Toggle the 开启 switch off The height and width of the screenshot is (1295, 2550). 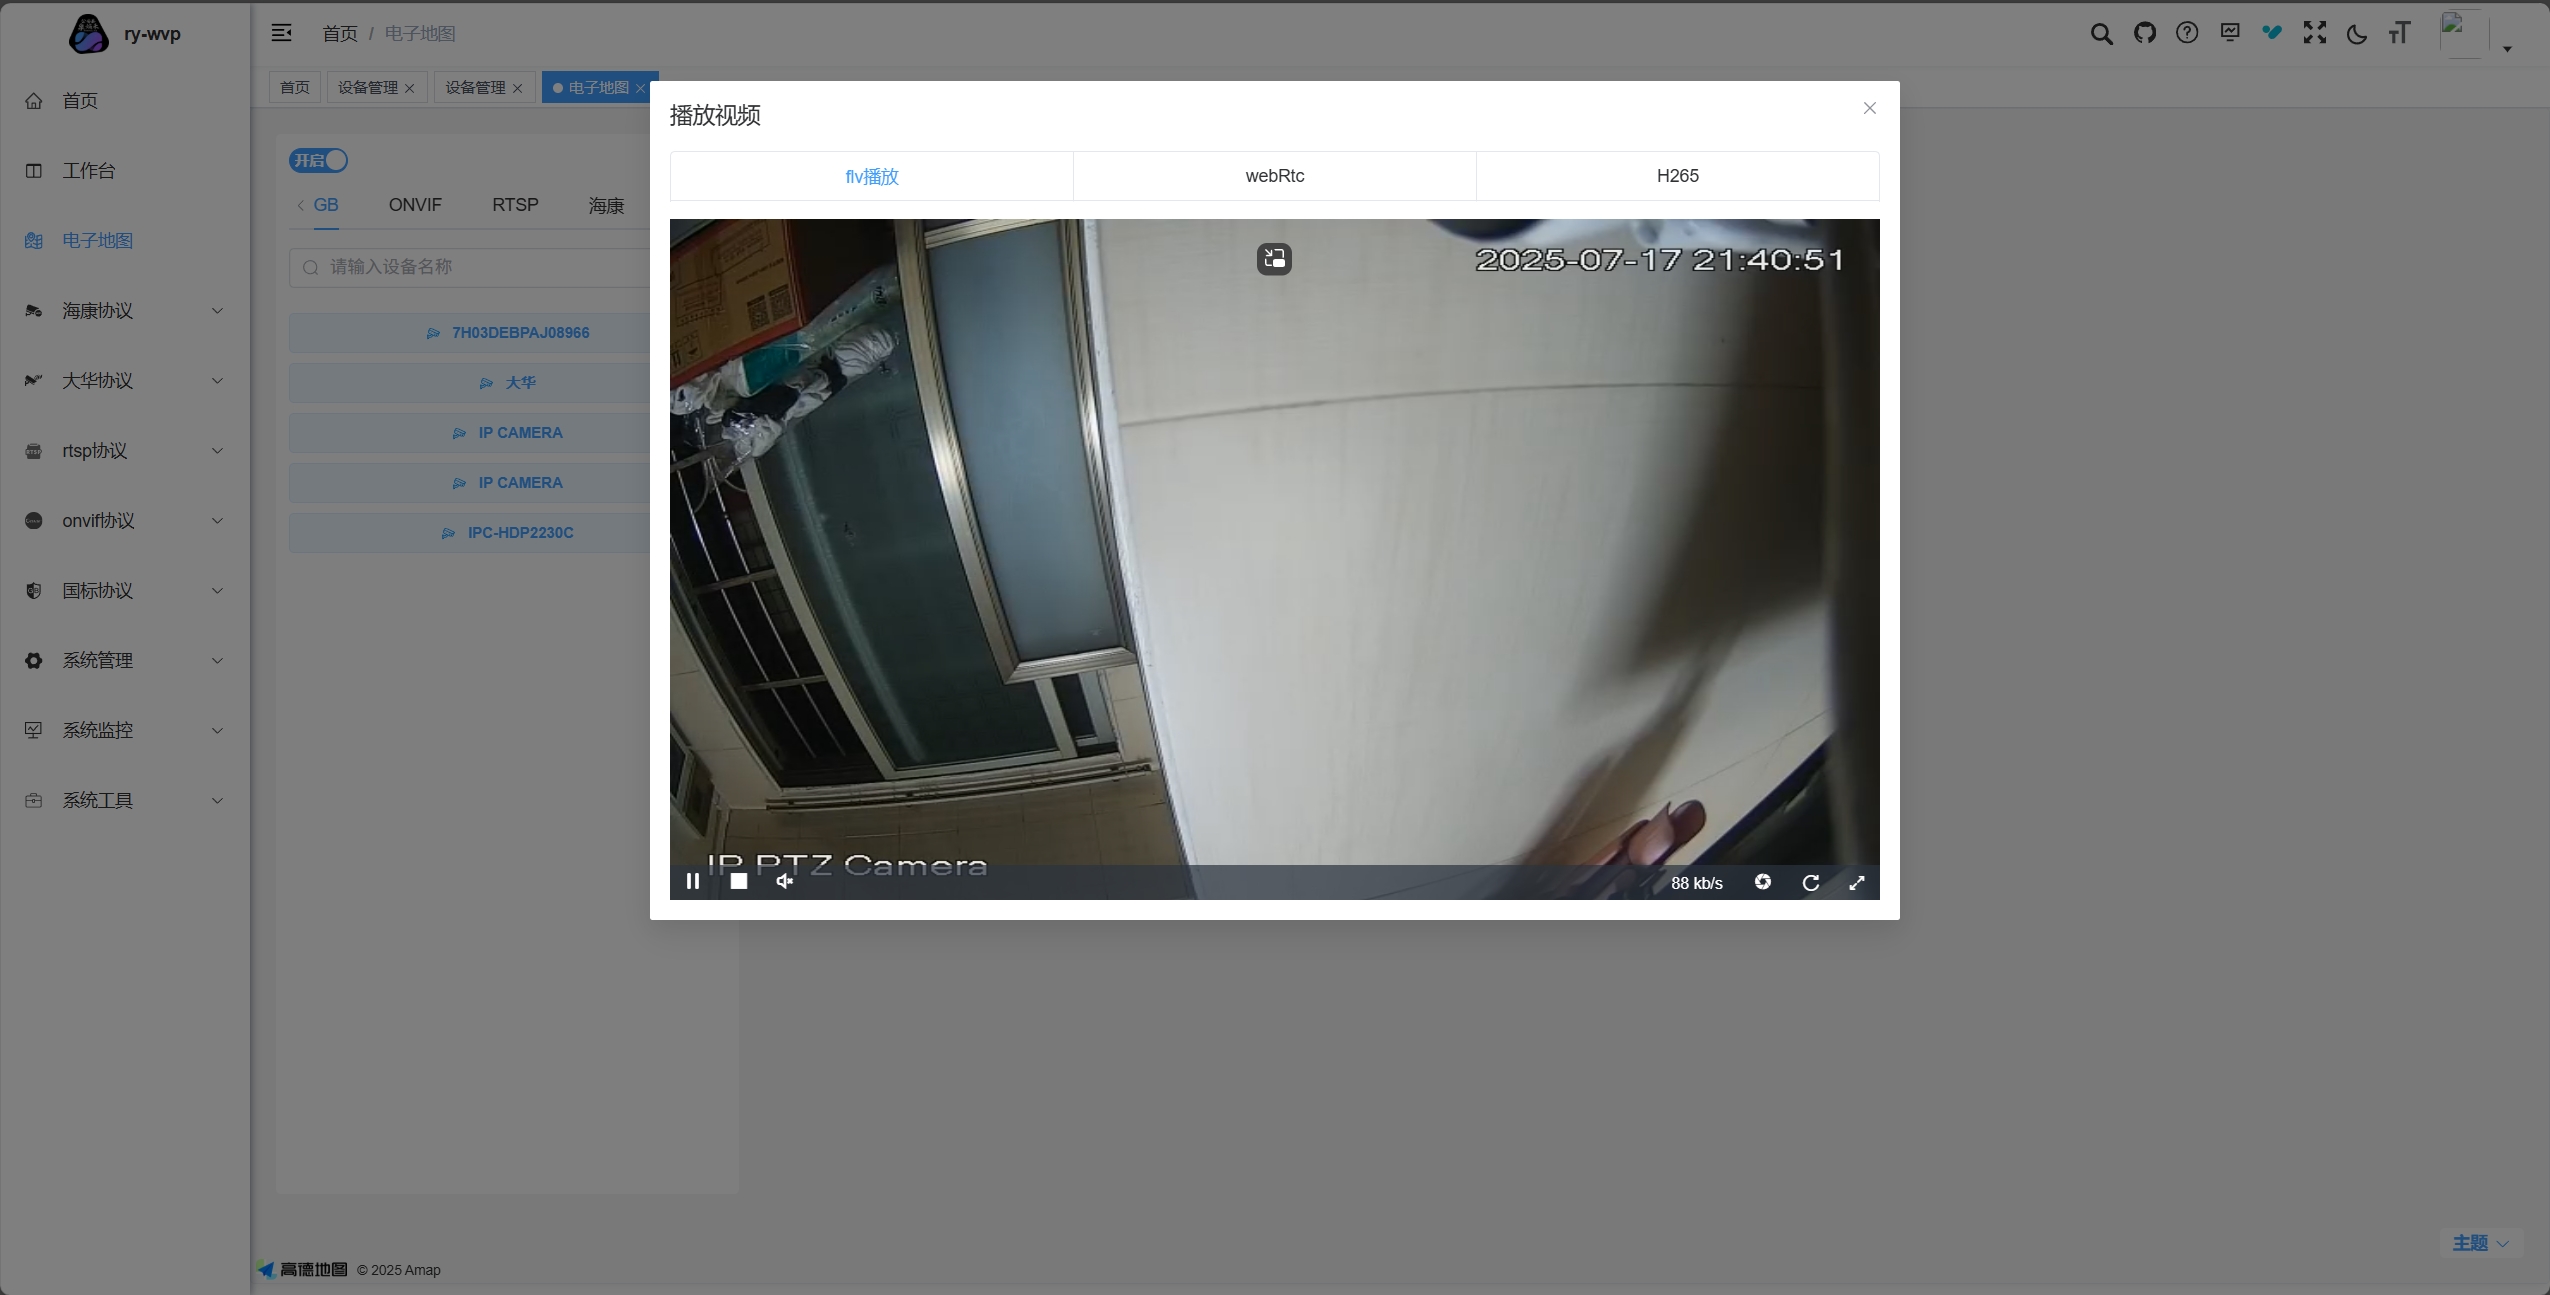[x=319, y=160]
